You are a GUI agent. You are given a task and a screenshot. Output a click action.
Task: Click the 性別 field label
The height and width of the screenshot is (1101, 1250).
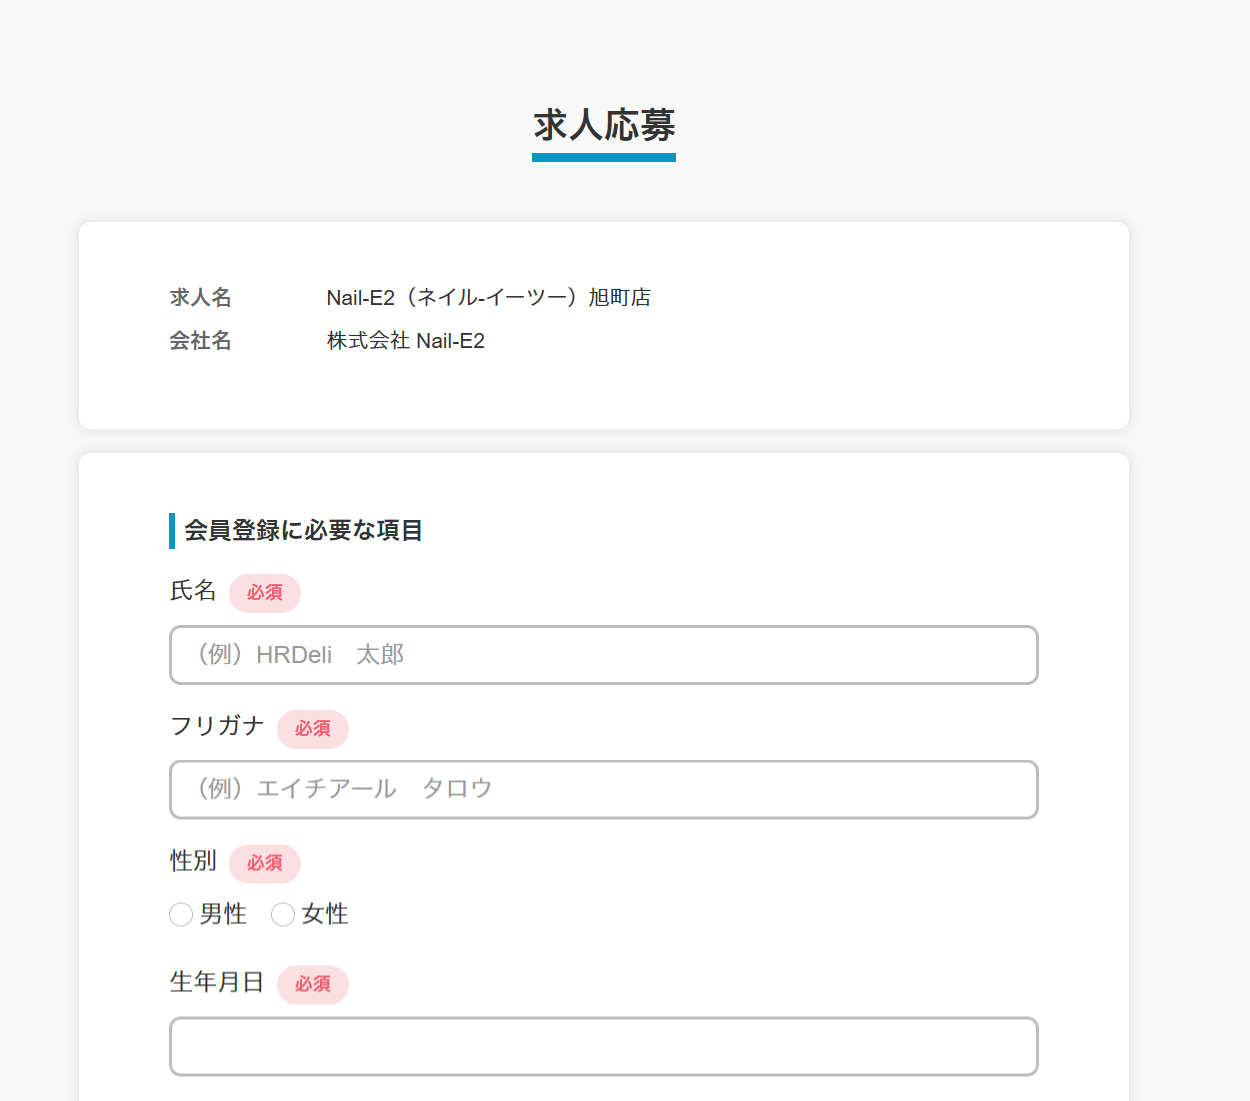tap(193, 861)
